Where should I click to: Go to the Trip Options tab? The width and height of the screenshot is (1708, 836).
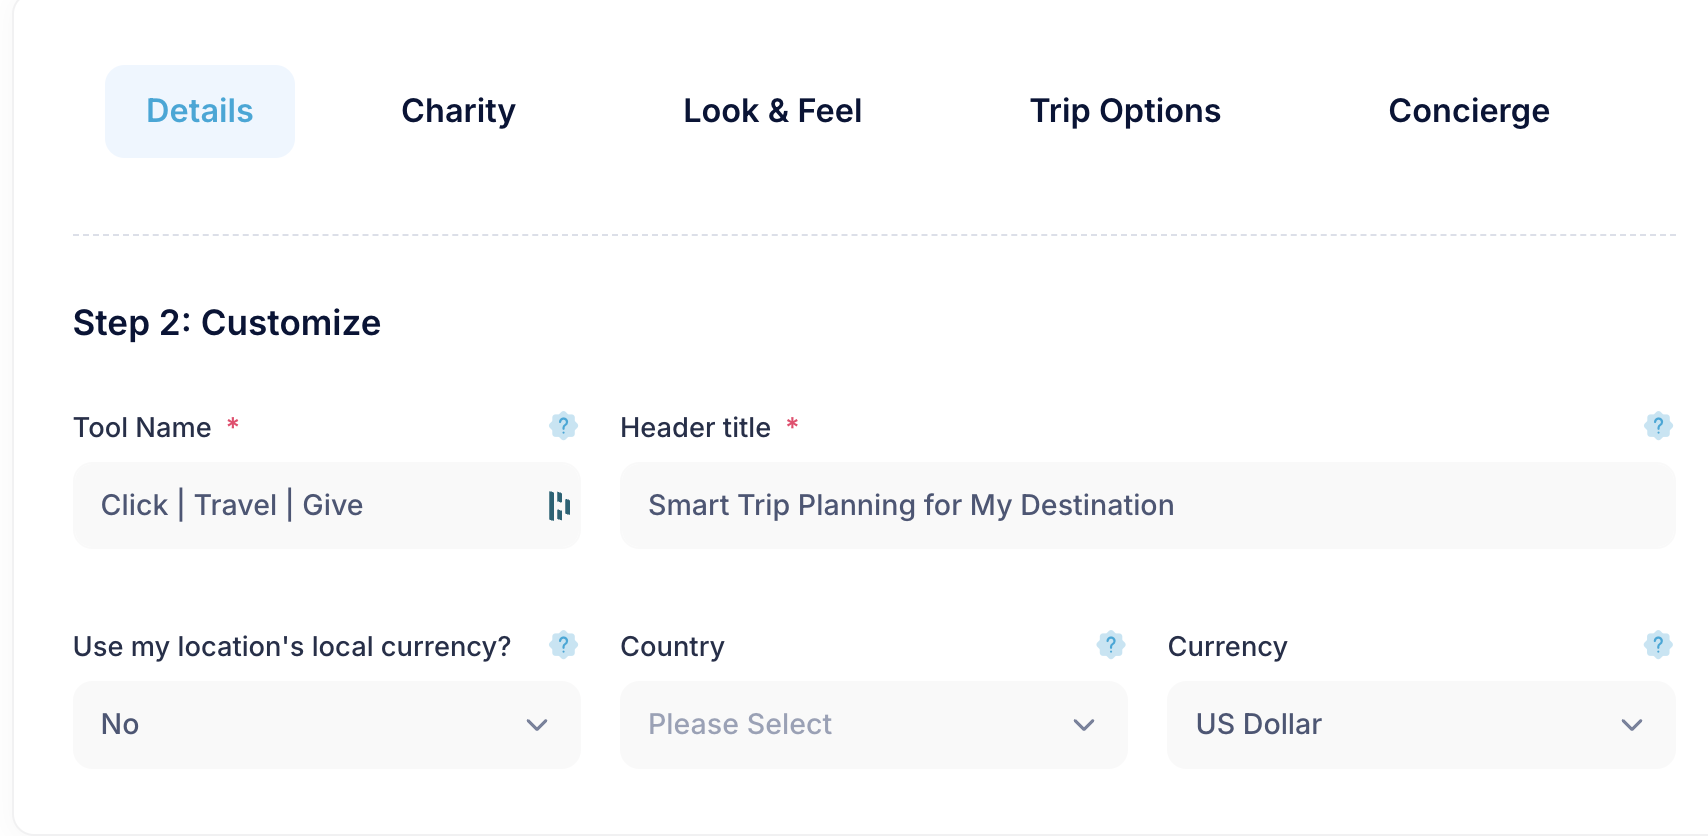pos(1125,111)
